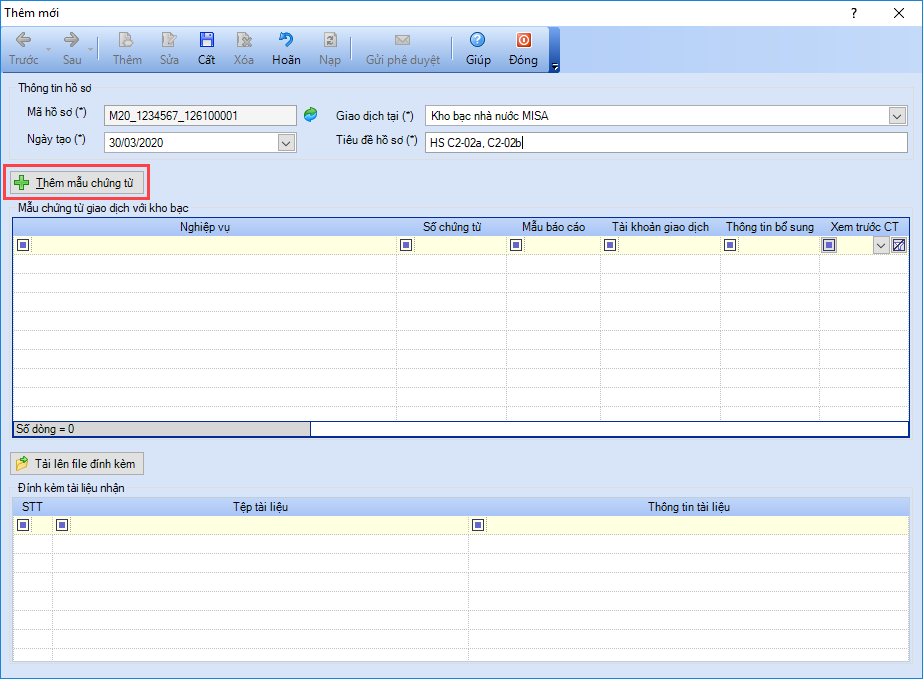Screen dimensions: 923x679
Task: Click the Gửi phê duyệt envelope icon
Action: [403, 40]
